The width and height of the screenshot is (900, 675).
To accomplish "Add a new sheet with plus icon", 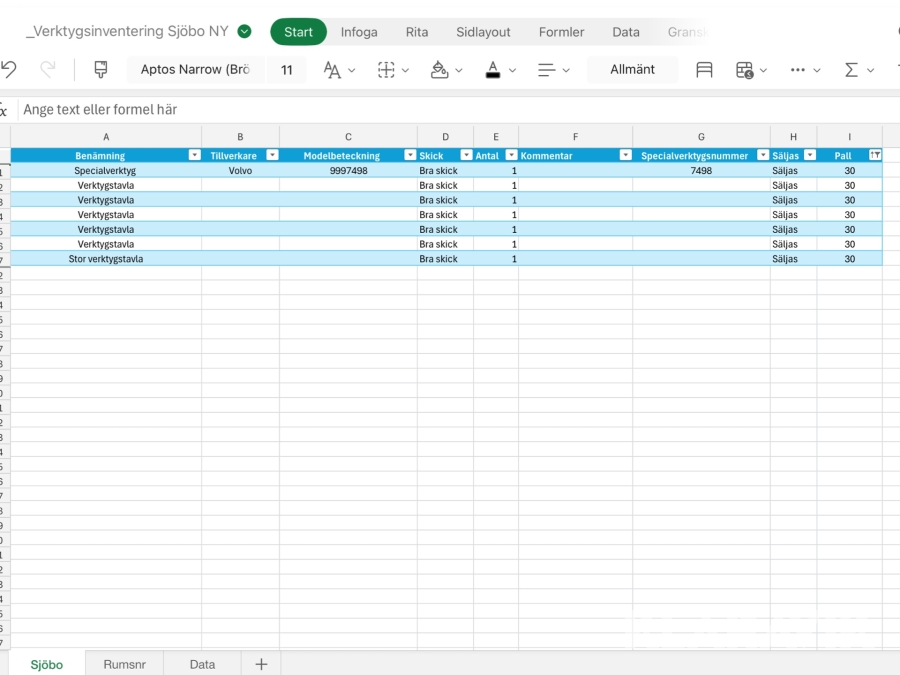I will (x=261, y=664).
